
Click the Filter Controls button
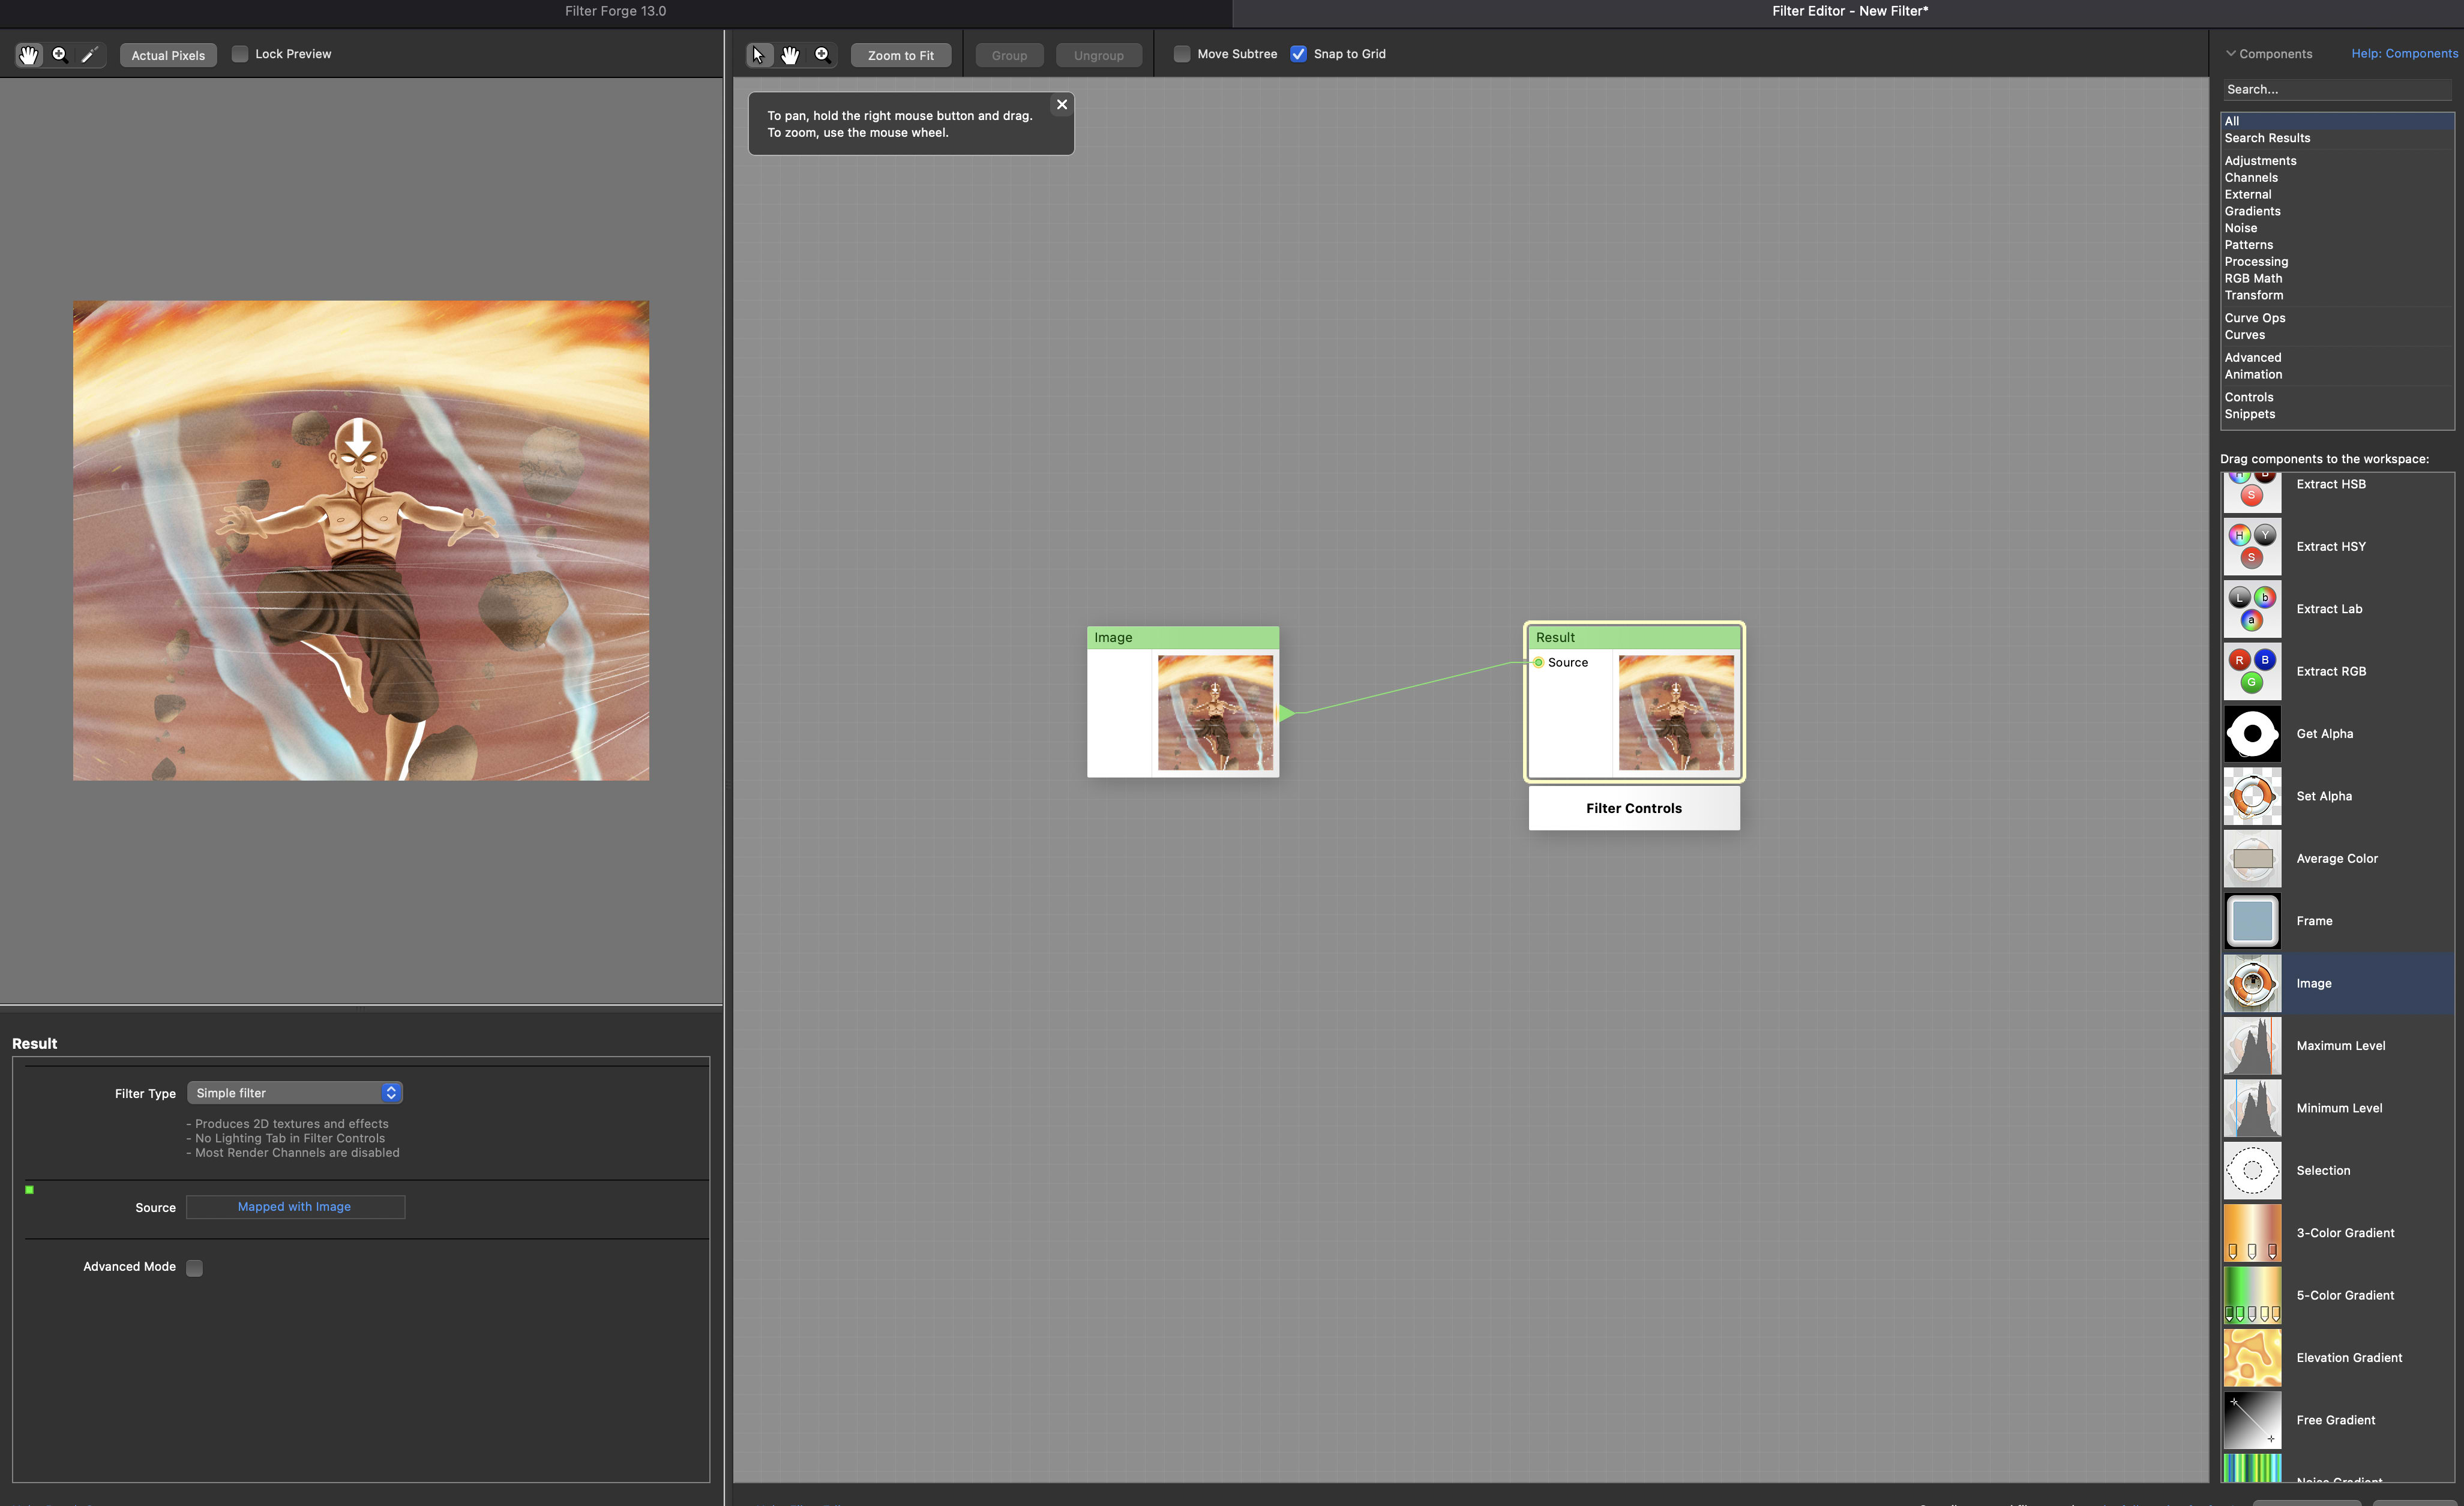point(1634,808)
